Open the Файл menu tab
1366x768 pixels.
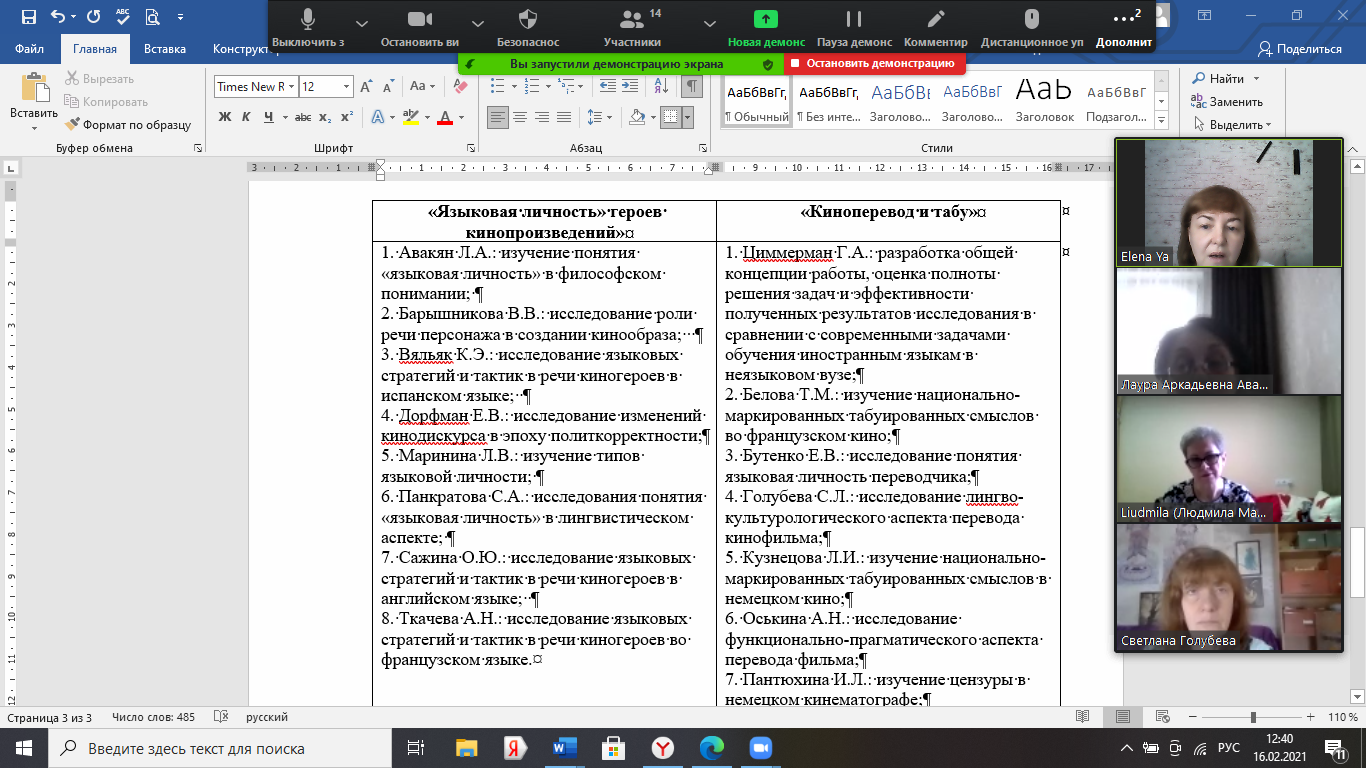coord(30,49)
